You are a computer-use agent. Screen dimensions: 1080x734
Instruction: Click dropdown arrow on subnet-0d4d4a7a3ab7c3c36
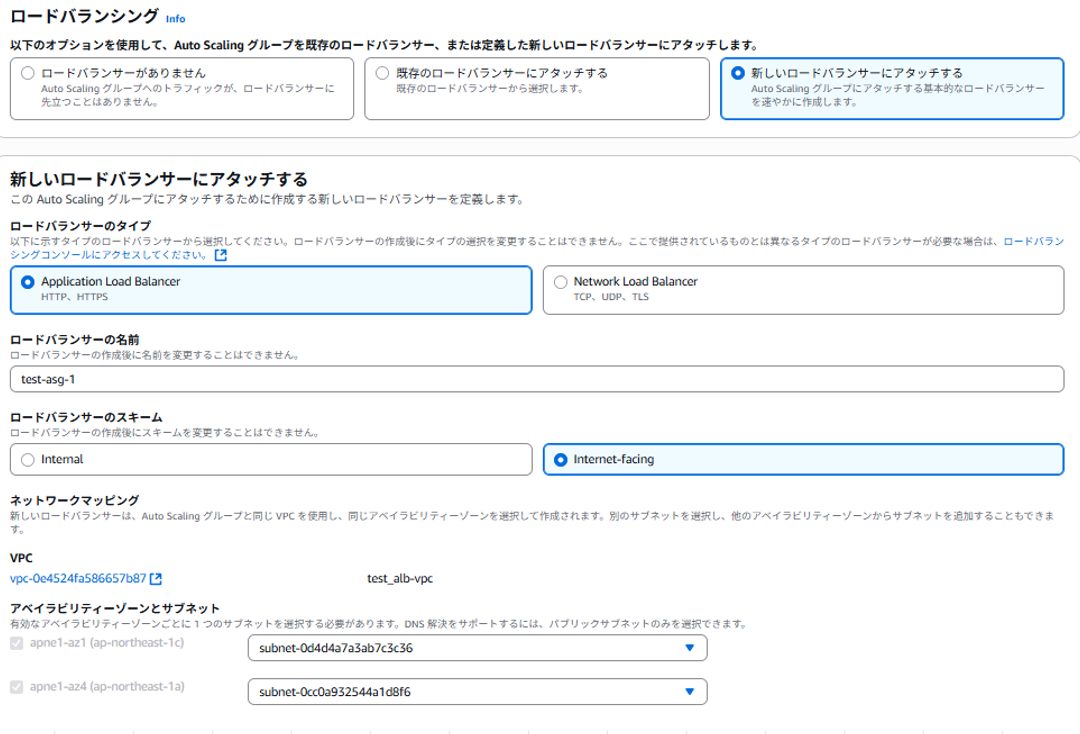(689, 647)
